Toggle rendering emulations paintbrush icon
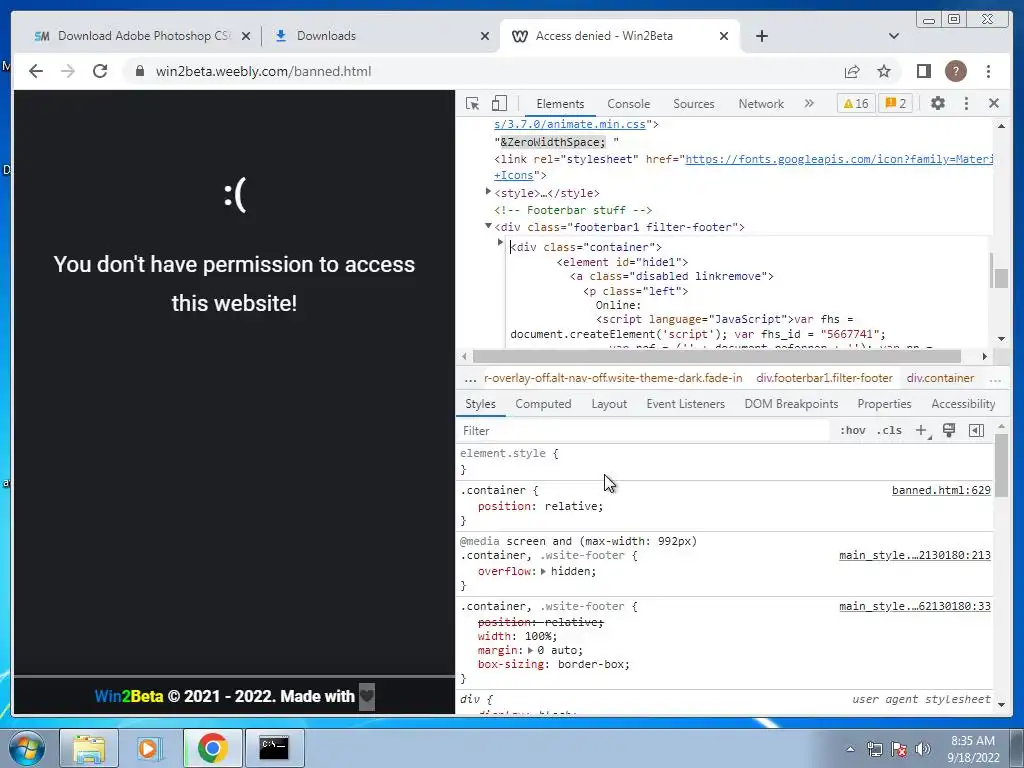The height and width of the screenshot is (768, 1024). coord(949,430)
